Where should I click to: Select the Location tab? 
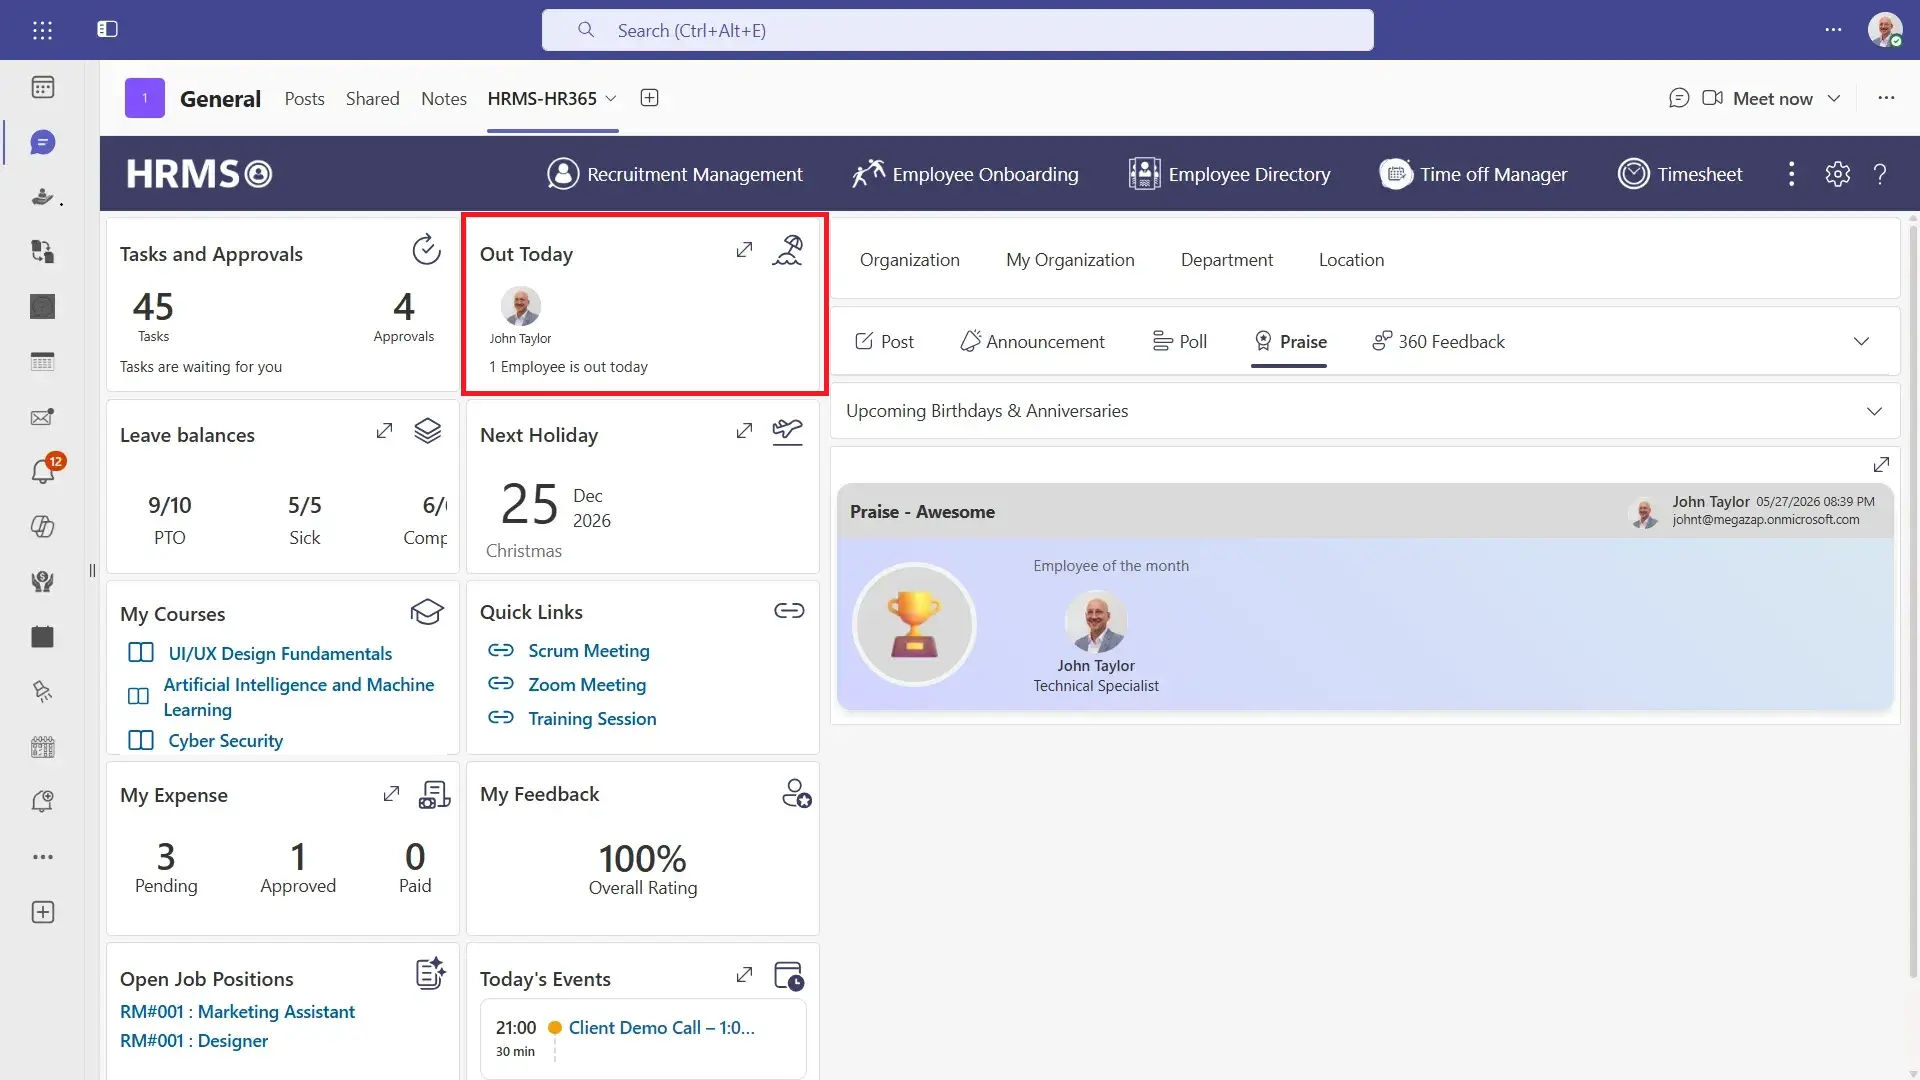(x=1351, y=260)
